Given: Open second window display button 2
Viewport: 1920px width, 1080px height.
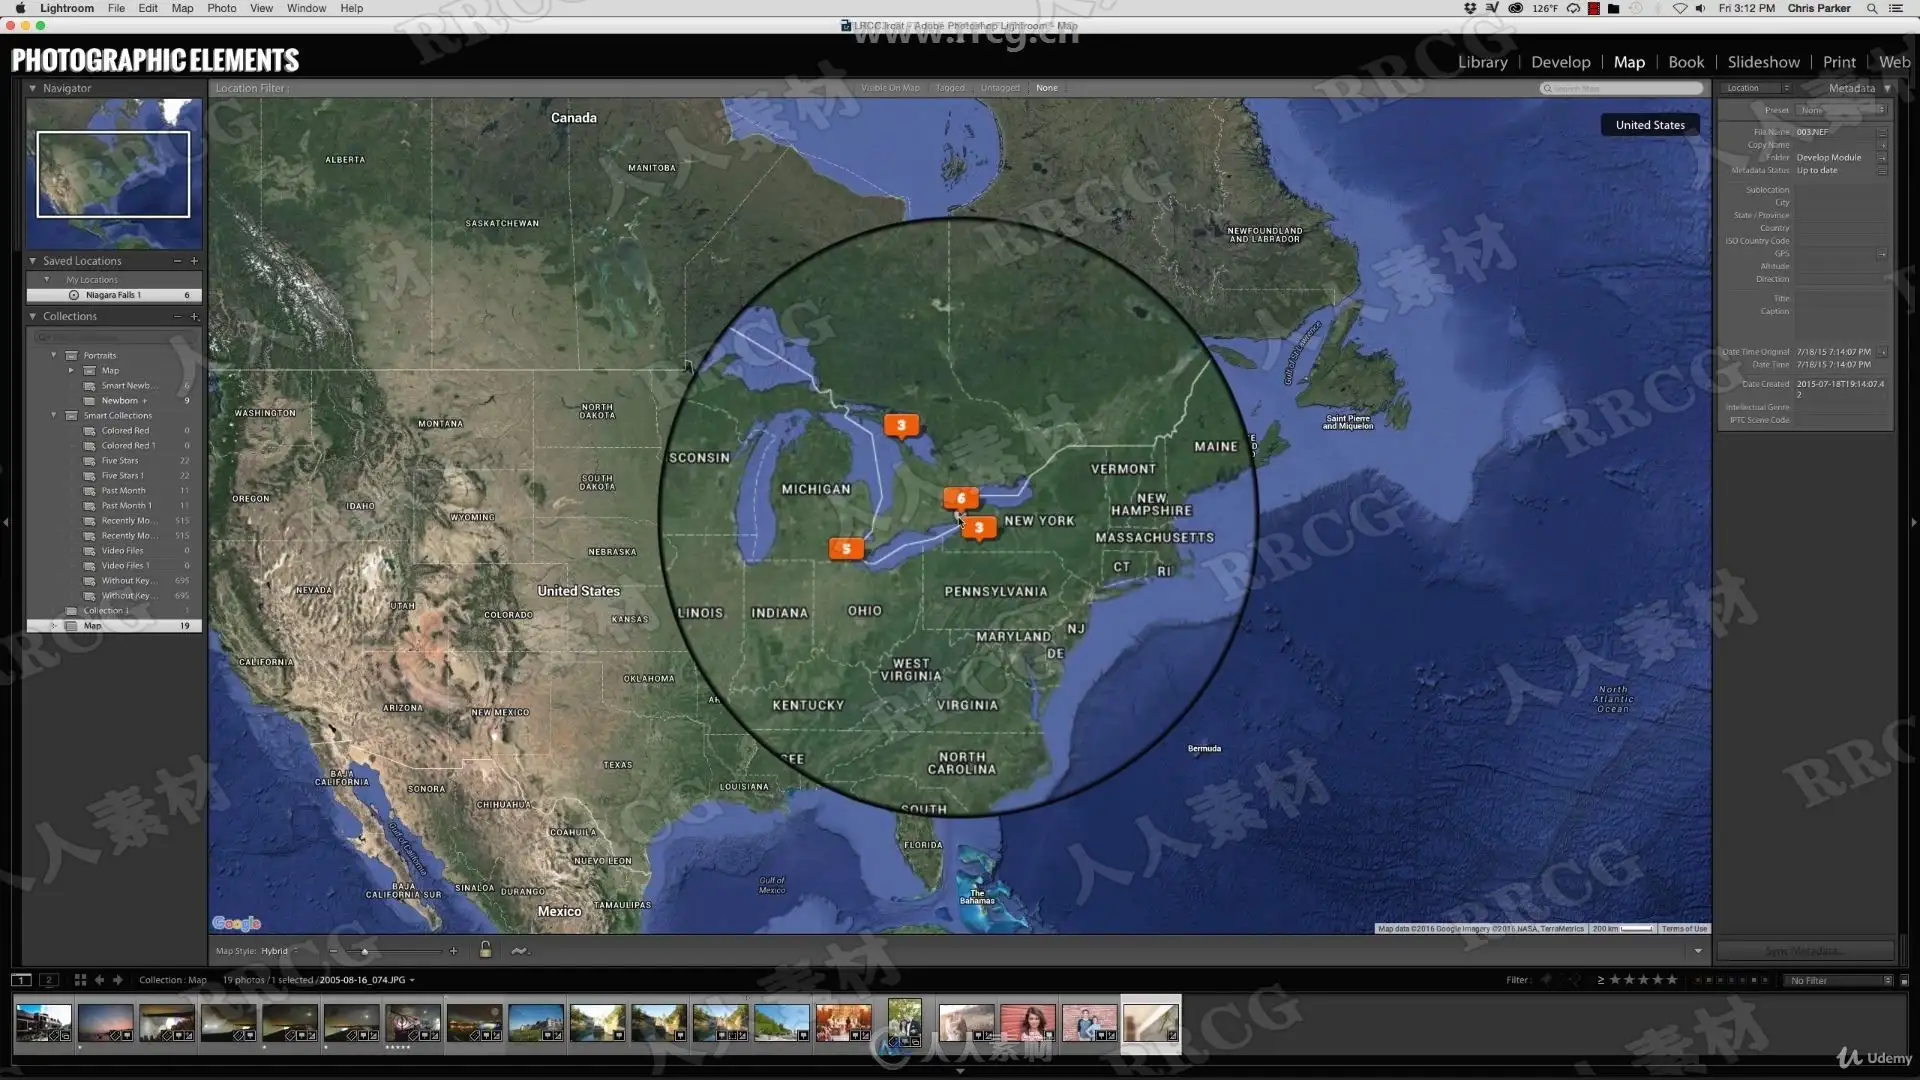Looking at the screenshot, I should [48, 980].
